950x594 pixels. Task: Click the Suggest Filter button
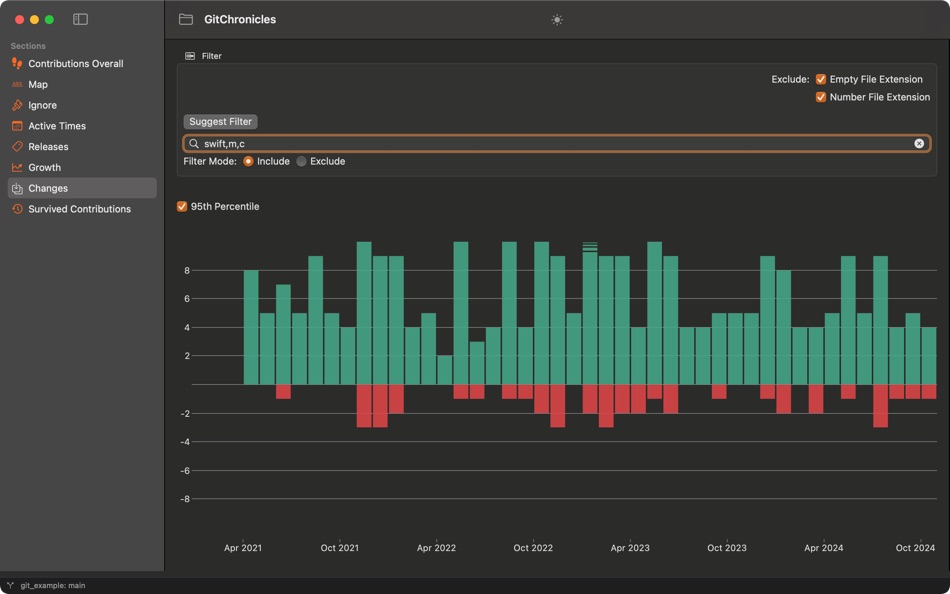221,122
